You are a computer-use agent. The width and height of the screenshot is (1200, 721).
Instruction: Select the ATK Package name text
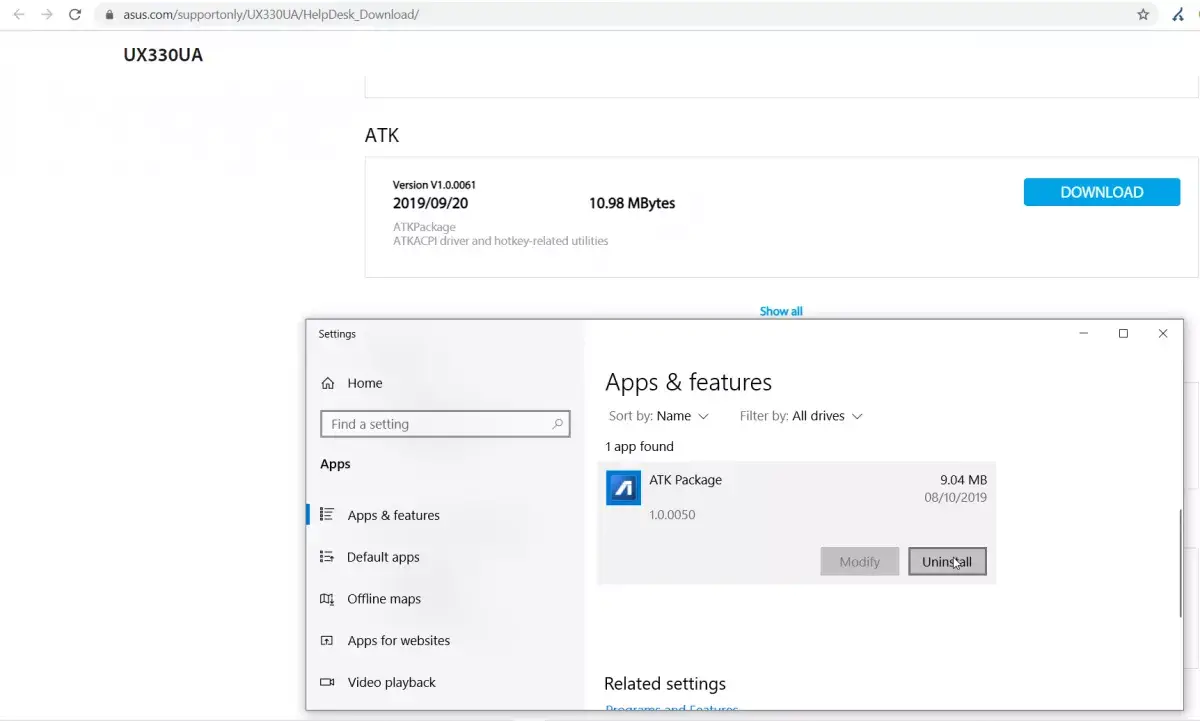click(x=685, y=480)
